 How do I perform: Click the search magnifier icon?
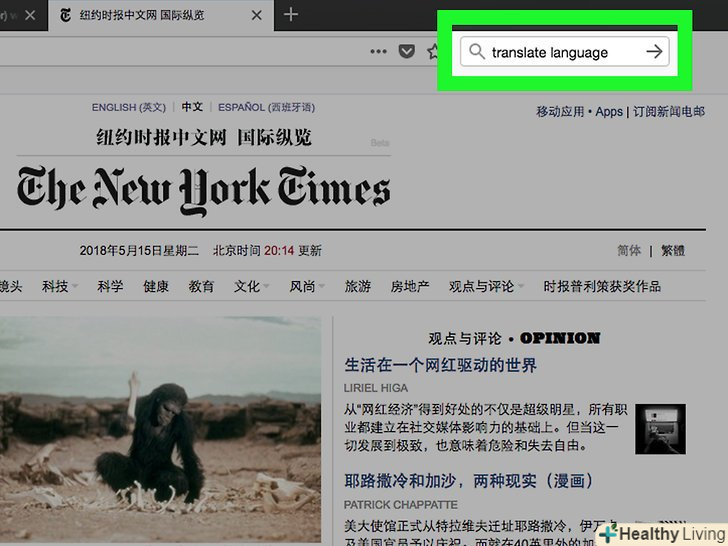click(x=477, y=51)
